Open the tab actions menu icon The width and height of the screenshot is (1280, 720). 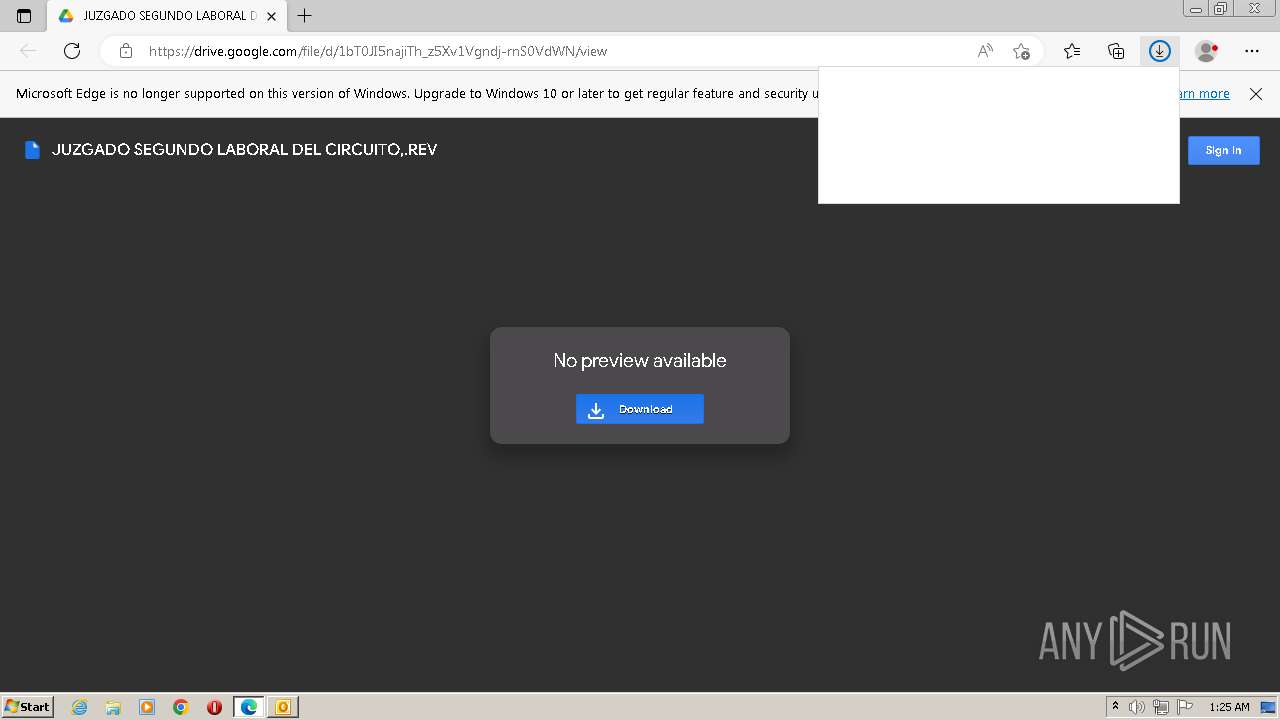pos(24,16)
